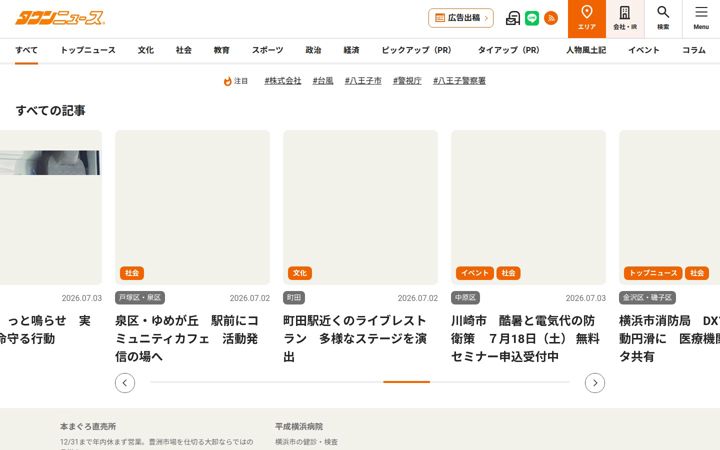720x450 pixels.
Task: Select the すべて tab
Action: pyautogui.click(x=26, y=50)
